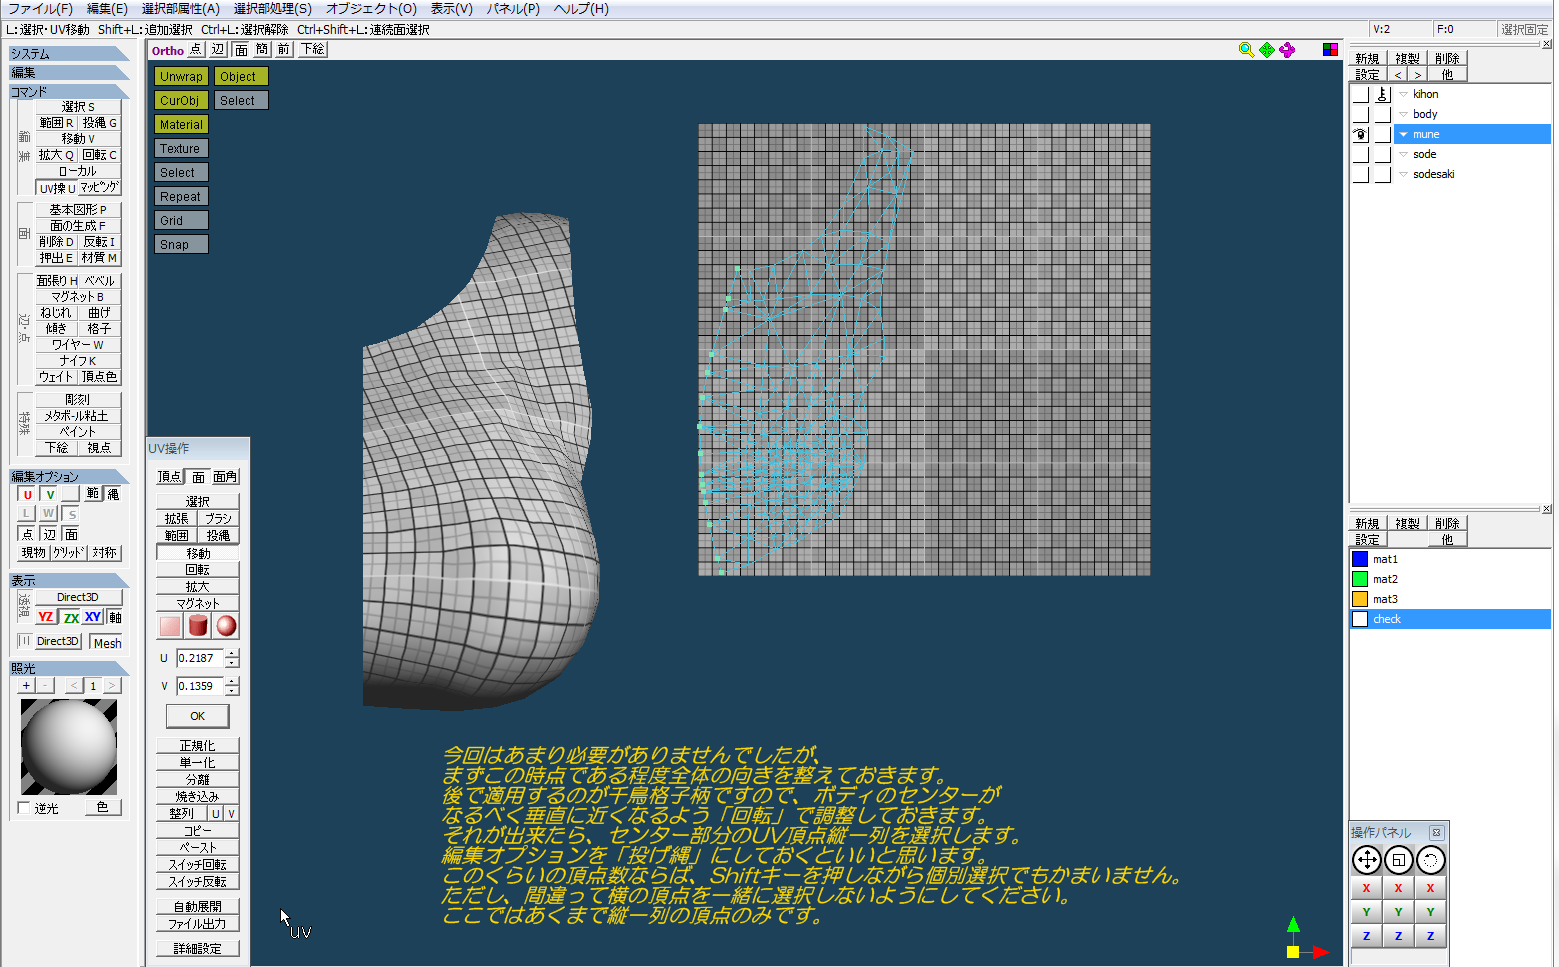The height and width of the screenshot is (967, 1559).
Task: Unlock the kihon object via key icon
Action: (x=1382, y=94)
